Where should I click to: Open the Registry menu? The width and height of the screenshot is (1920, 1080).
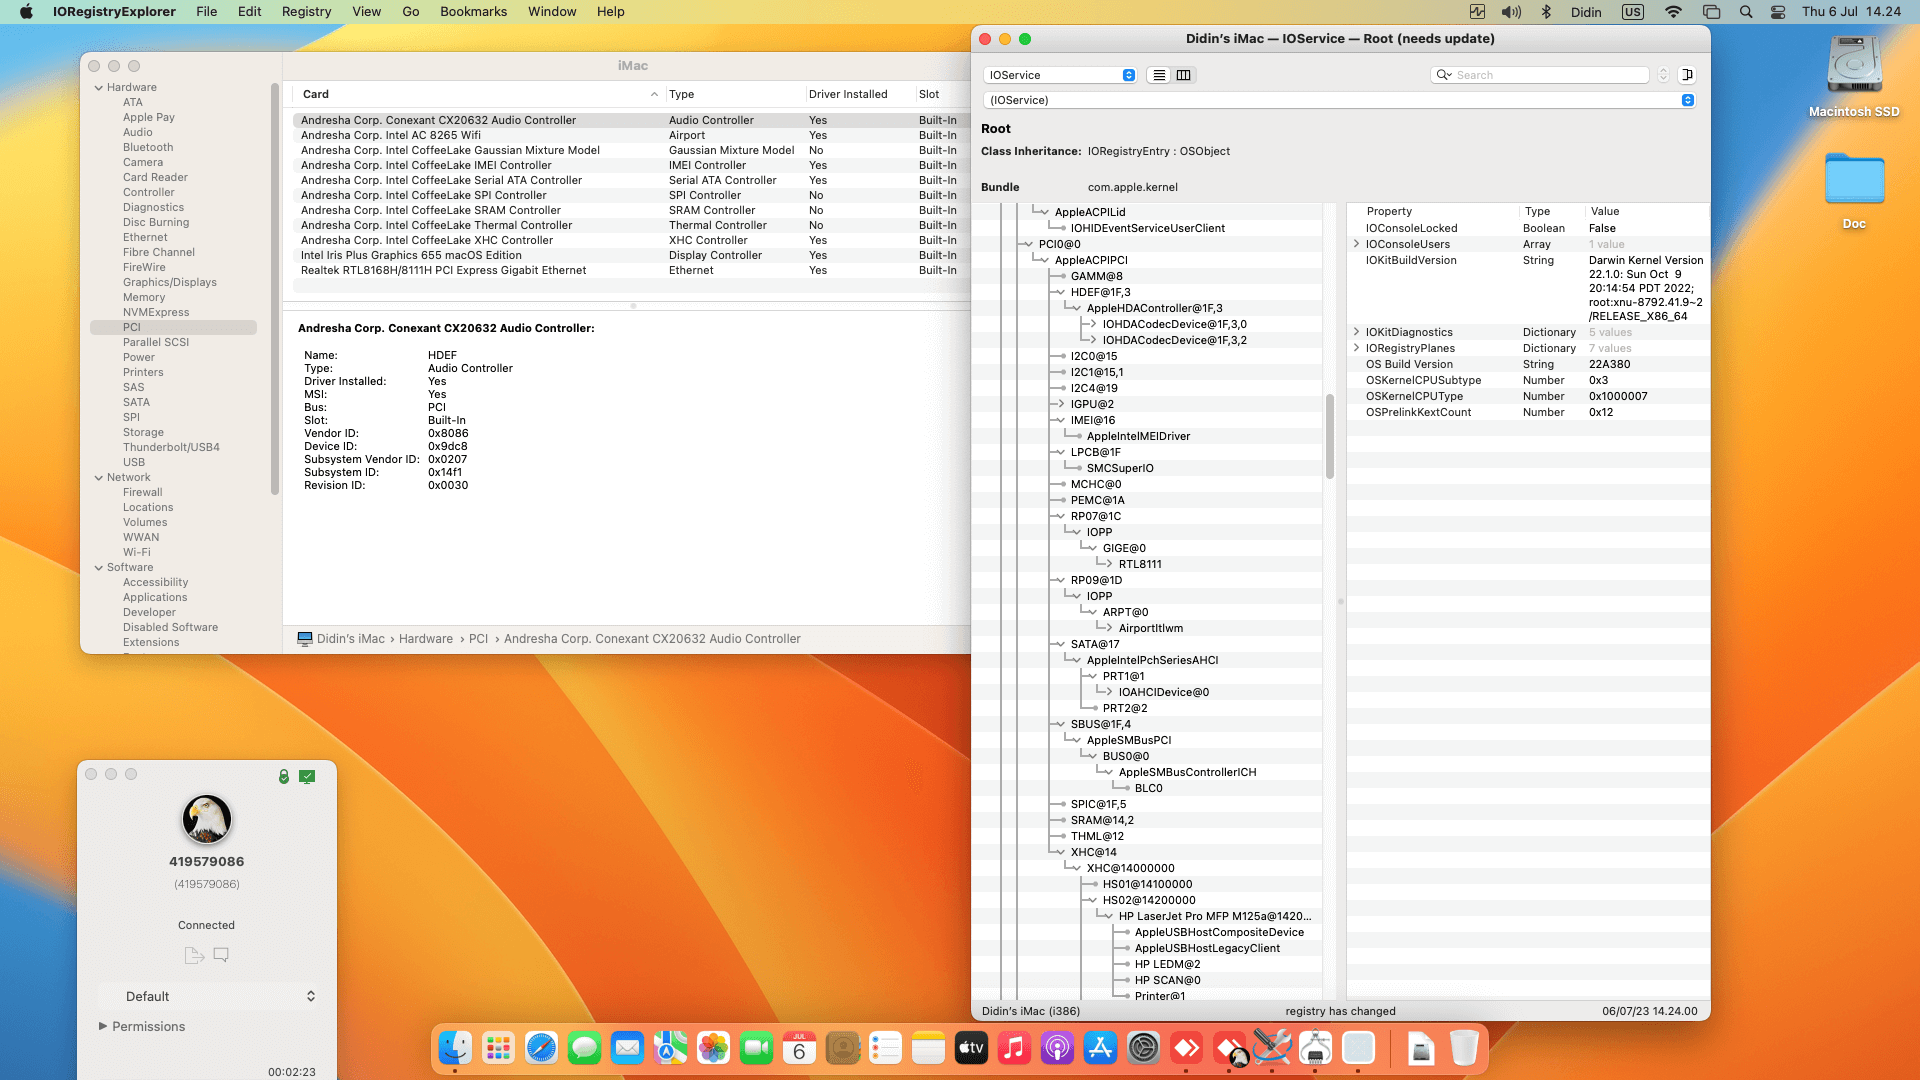point(306,11)
